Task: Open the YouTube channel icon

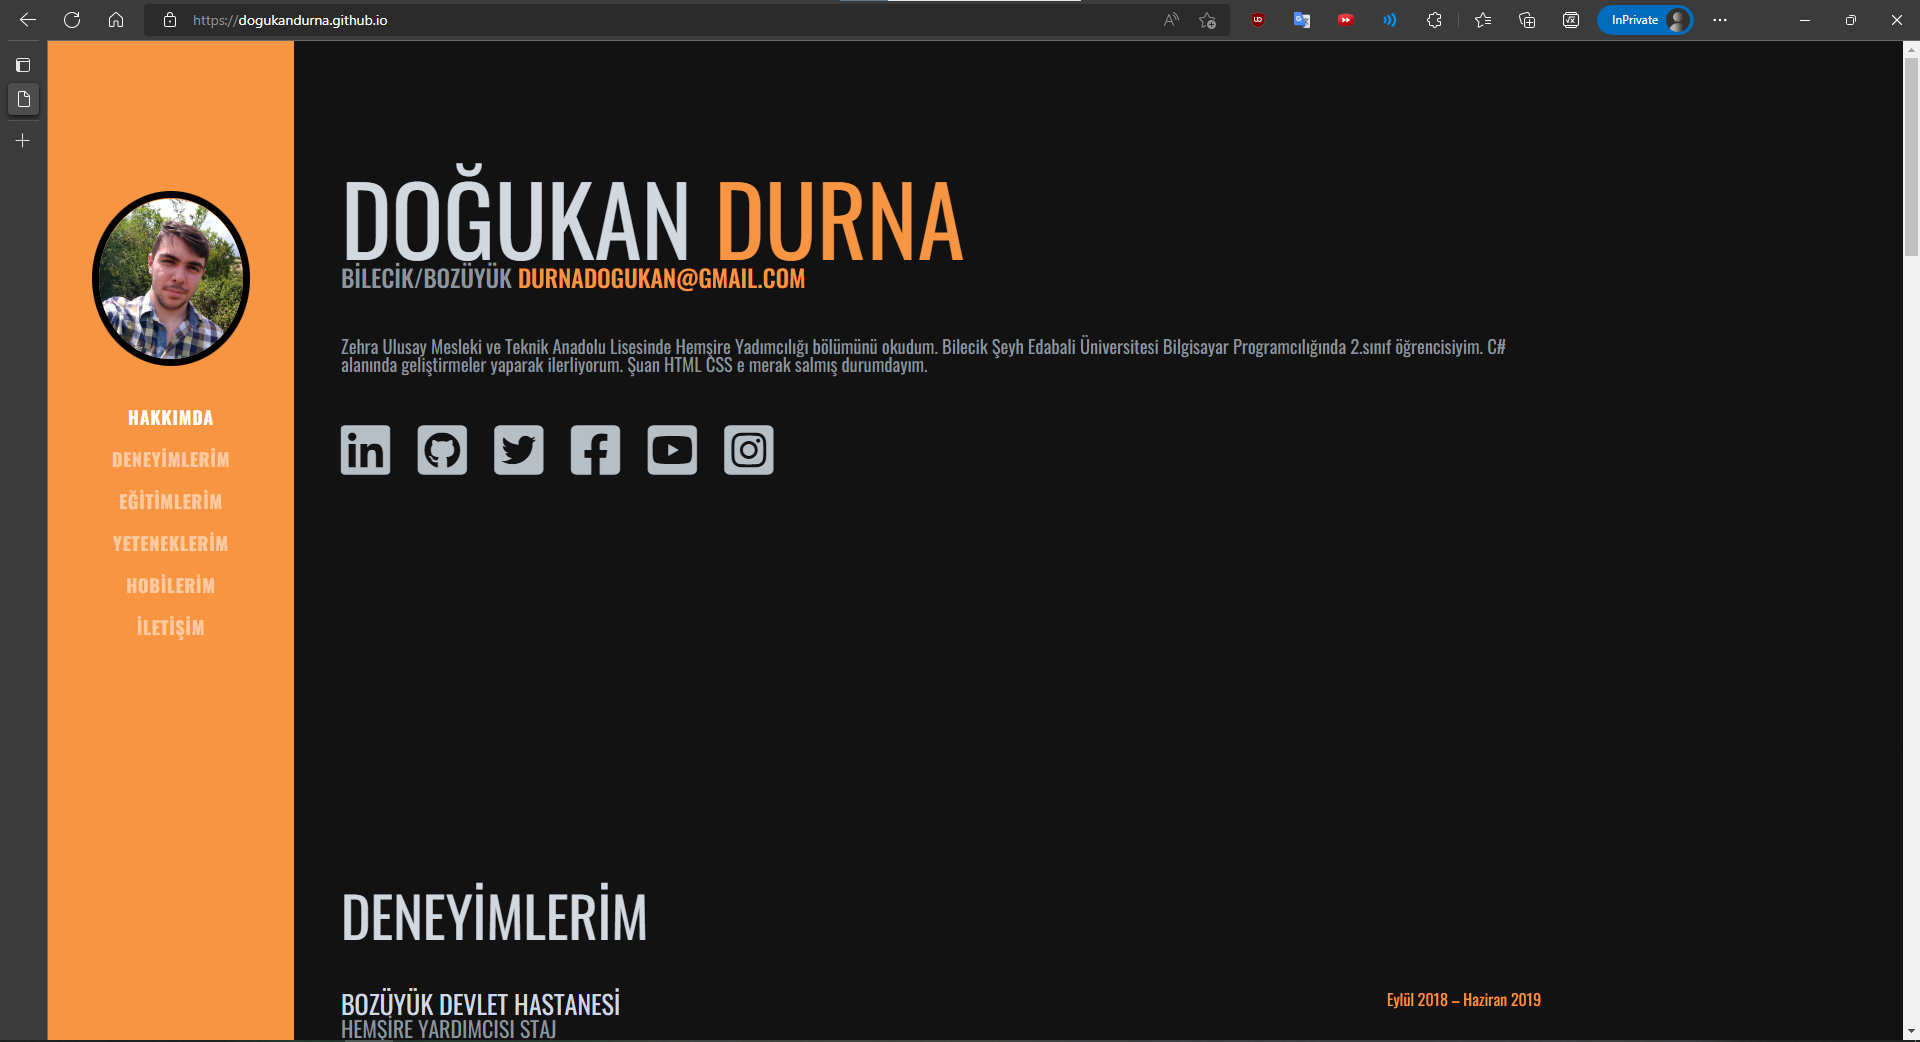Action: pyautogui.click(x=672, y=450)
